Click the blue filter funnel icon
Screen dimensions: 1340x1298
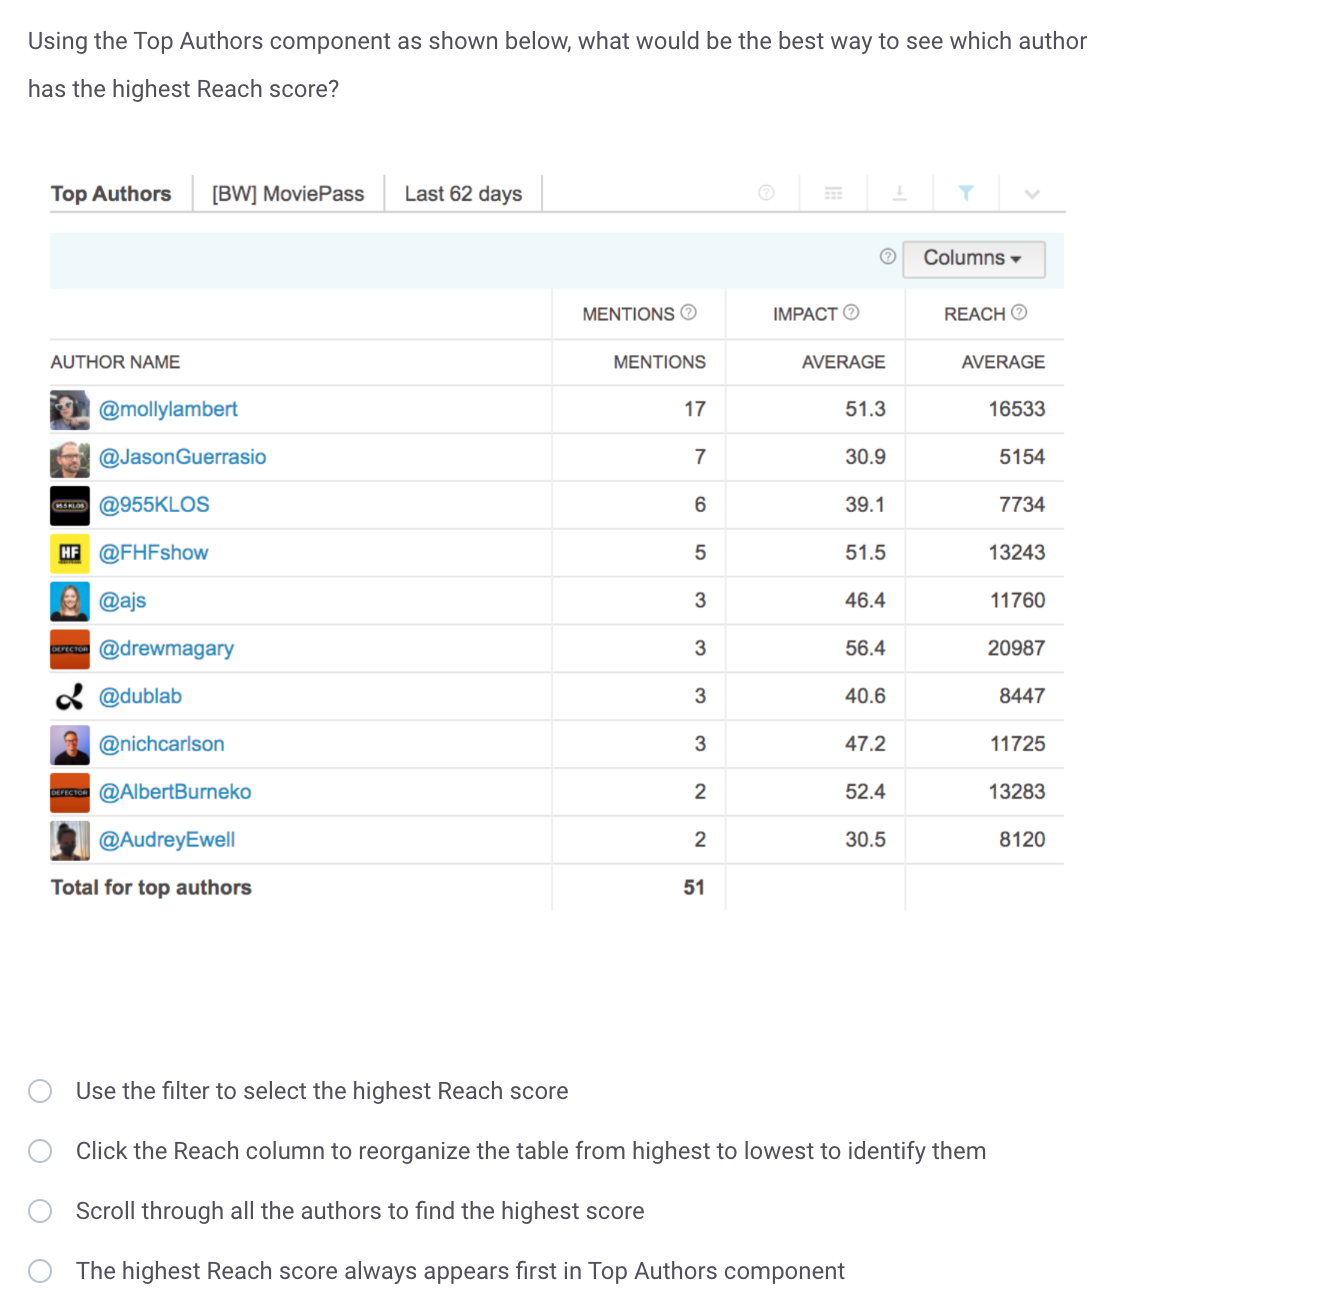(x=965, y=193)
